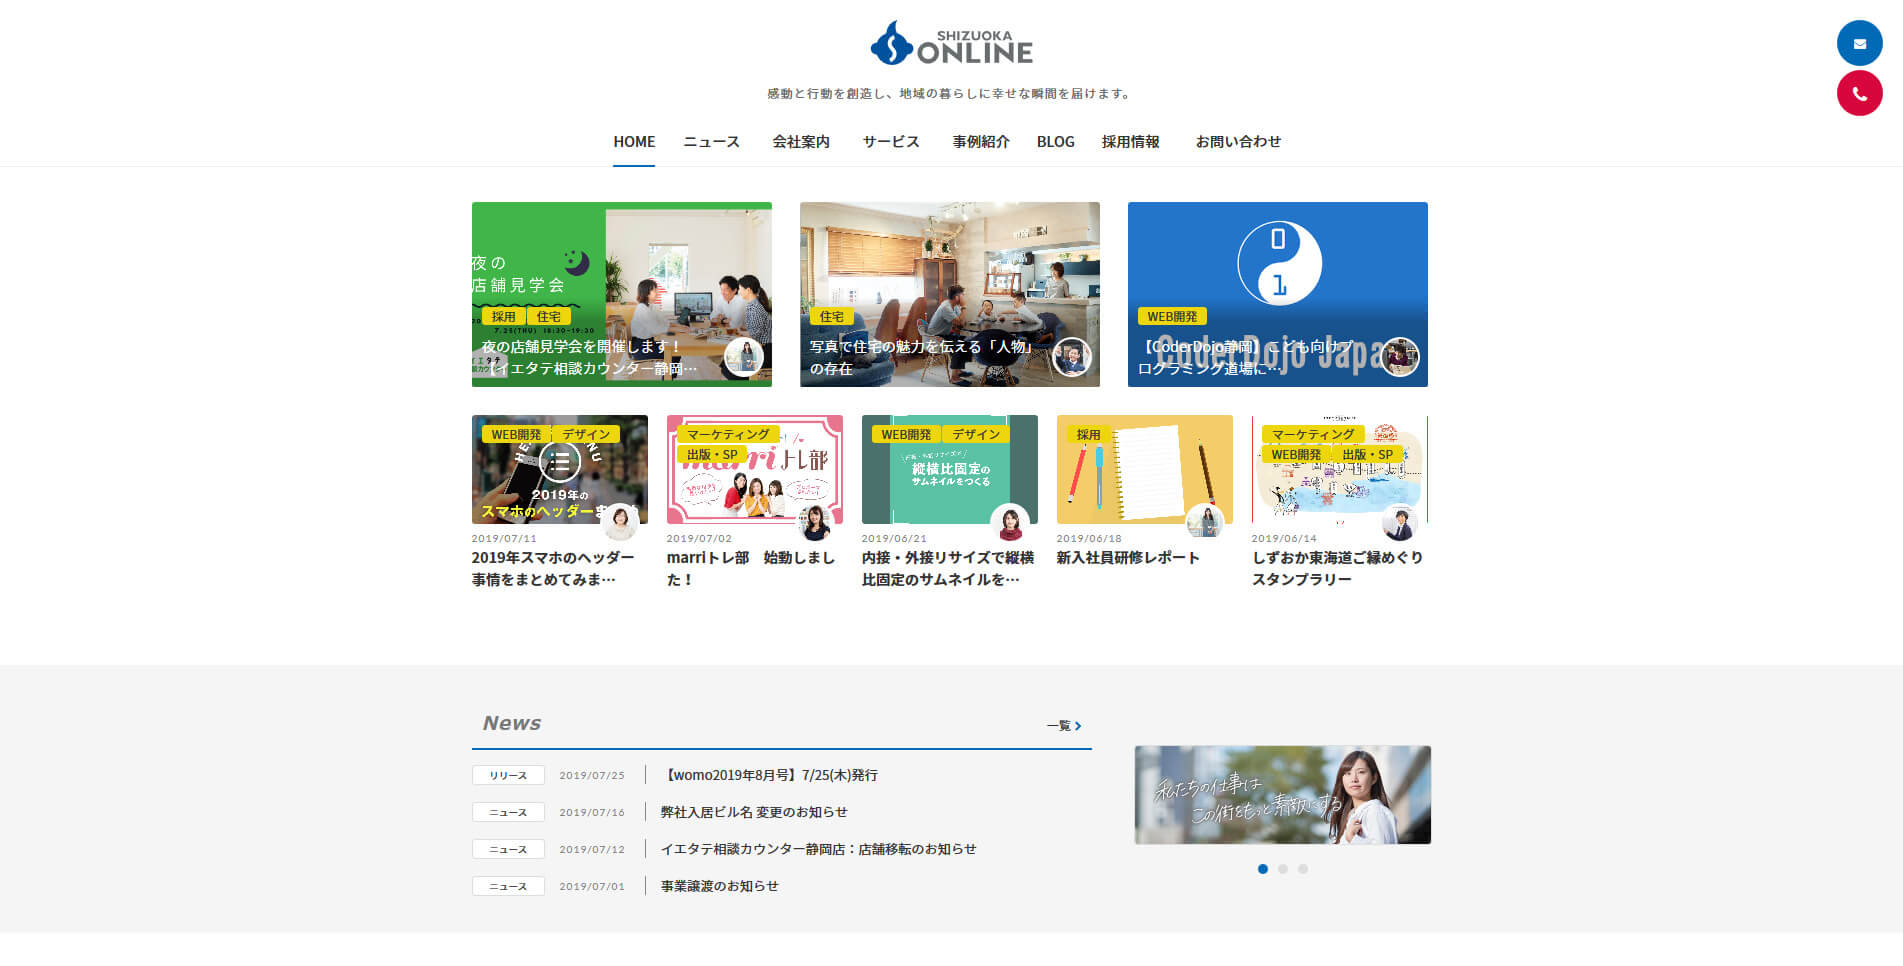This screenshot has height=966, width=1903.
Task: Click author avatar on marriトレ部 post
Action: click(x=815, y=522)
